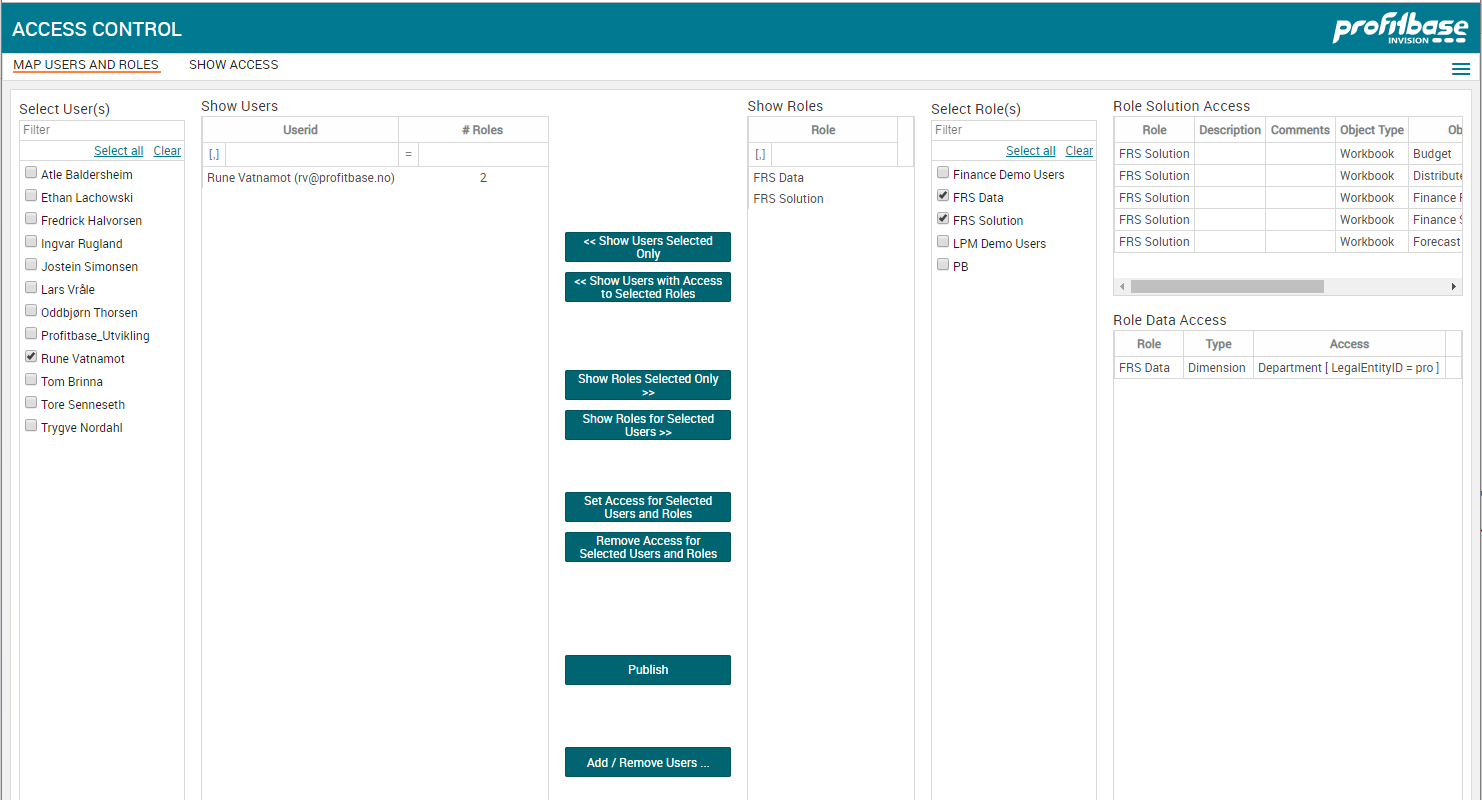This screenshot has height=800, width=1482.
Task: Click the Publish button
Action: coord(648,670)
